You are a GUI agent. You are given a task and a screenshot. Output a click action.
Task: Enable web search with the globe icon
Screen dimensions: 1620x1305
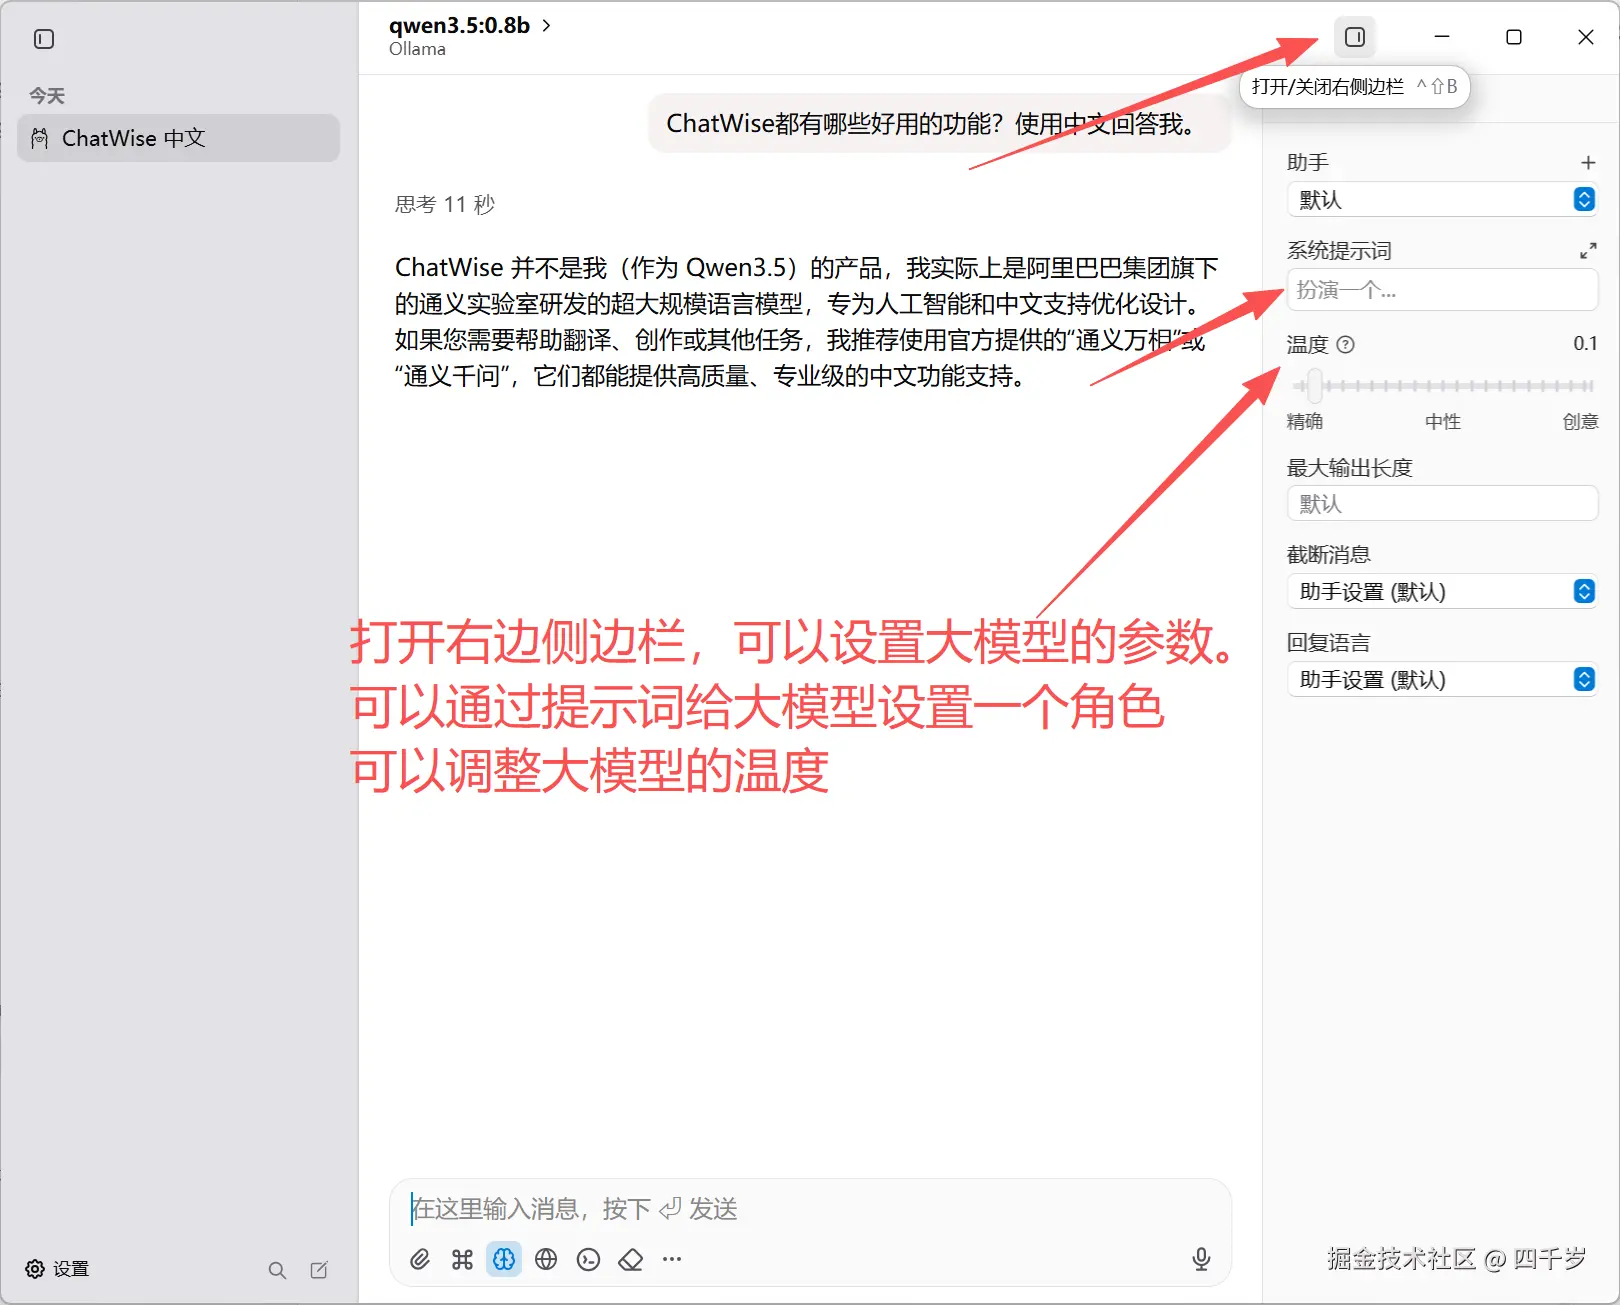546,1259
